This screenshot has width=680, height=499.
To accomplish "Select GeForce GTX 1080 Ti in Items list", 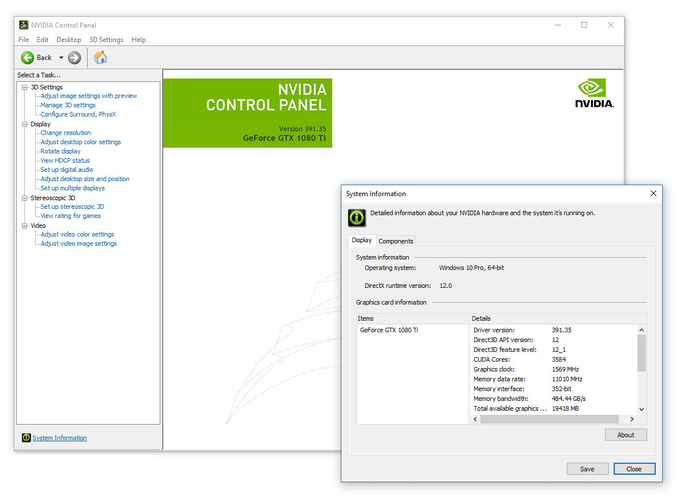I will (389, 330).
